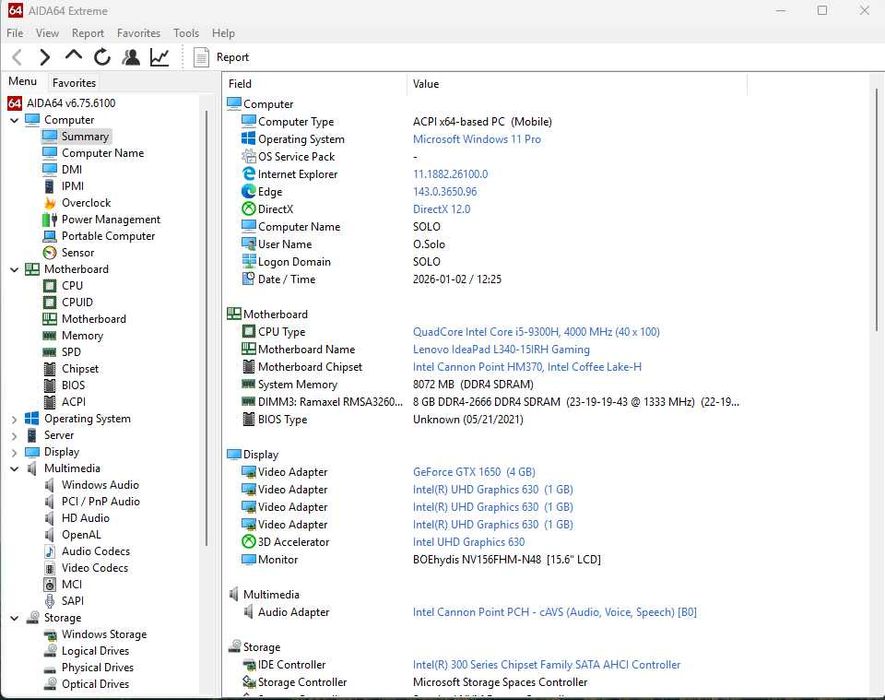
Task: Select the ACPI icon in tree
Action: coord(50,402)
